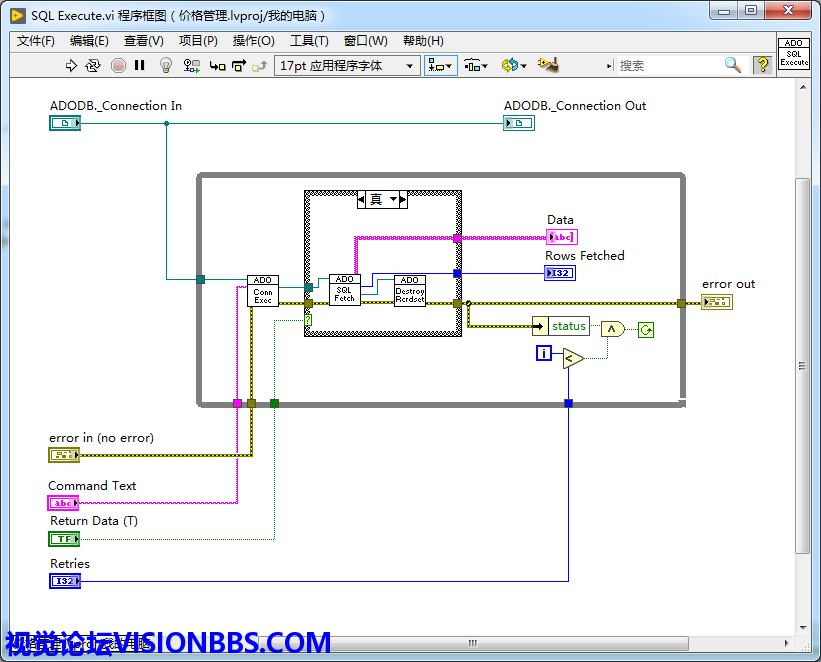Screen dimensions: 821x662
Task: Select the ADO SQL Fetch subVI node
Action: 344,290
